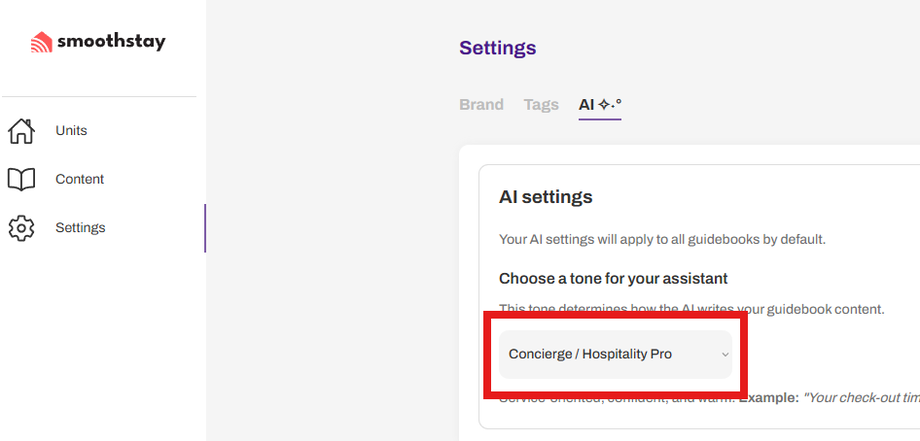This screenshot has height=441, width=920.
Task: Click the tone description text above the dropdown
Action: coord(691,309)
